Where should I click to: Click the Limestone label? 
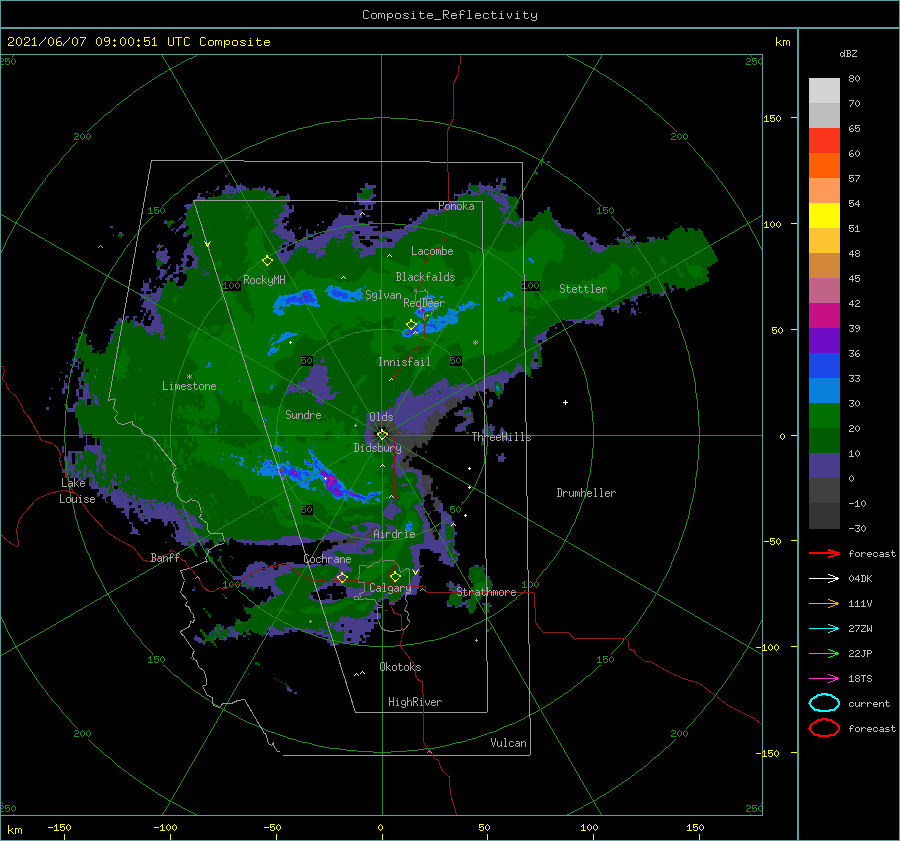pyautogui.click(x=189, y=386)
